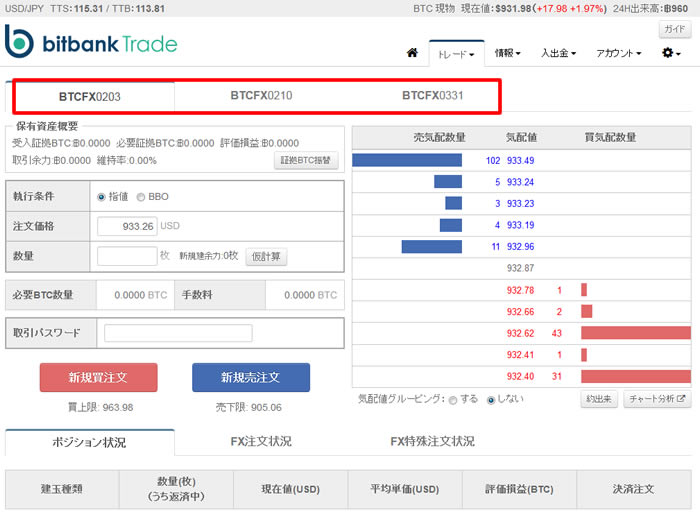The image size is (700, 515).
Task: Open the ガイド guide button
Action: tap(675, 29)
